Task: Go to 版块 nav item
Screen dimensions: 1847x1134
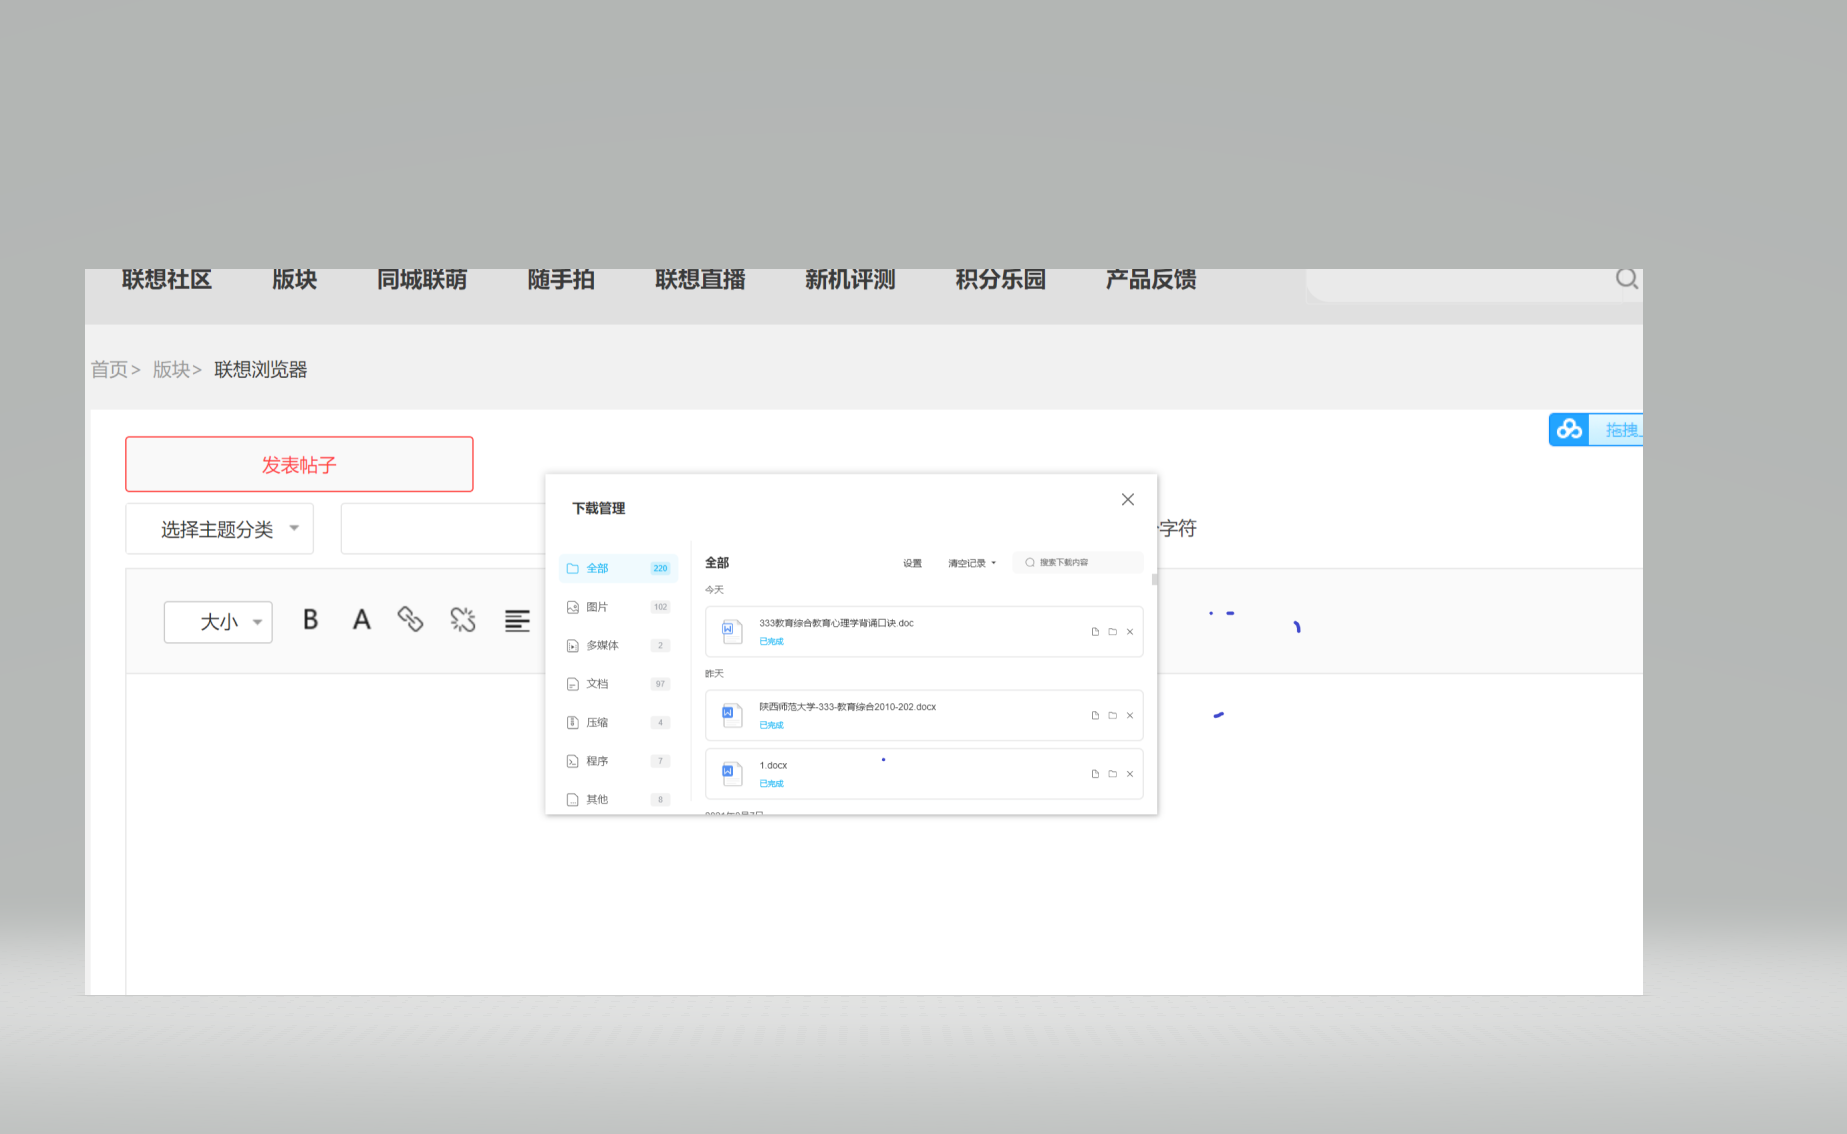Action: [294, 279]
